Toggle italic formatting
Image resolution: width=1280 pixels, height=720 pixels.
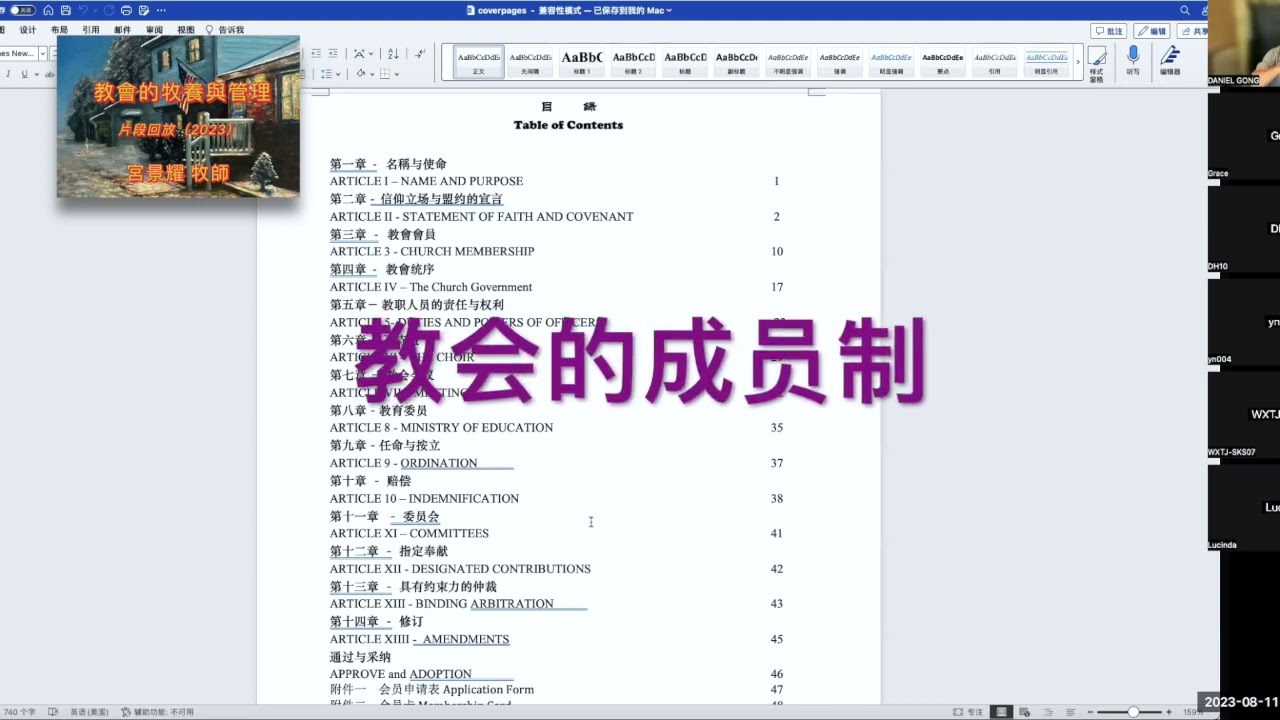(x=9, y=74)
